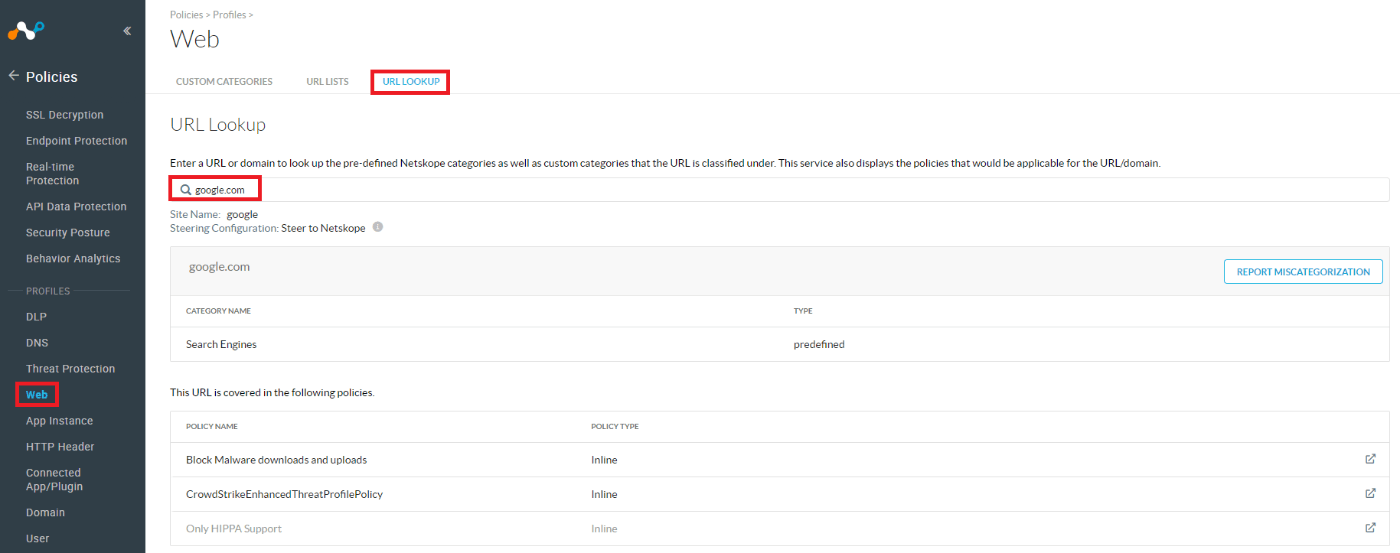1400x553 pixels.
Task: Click the Search Engines category cell
Action: pos(221,344)
